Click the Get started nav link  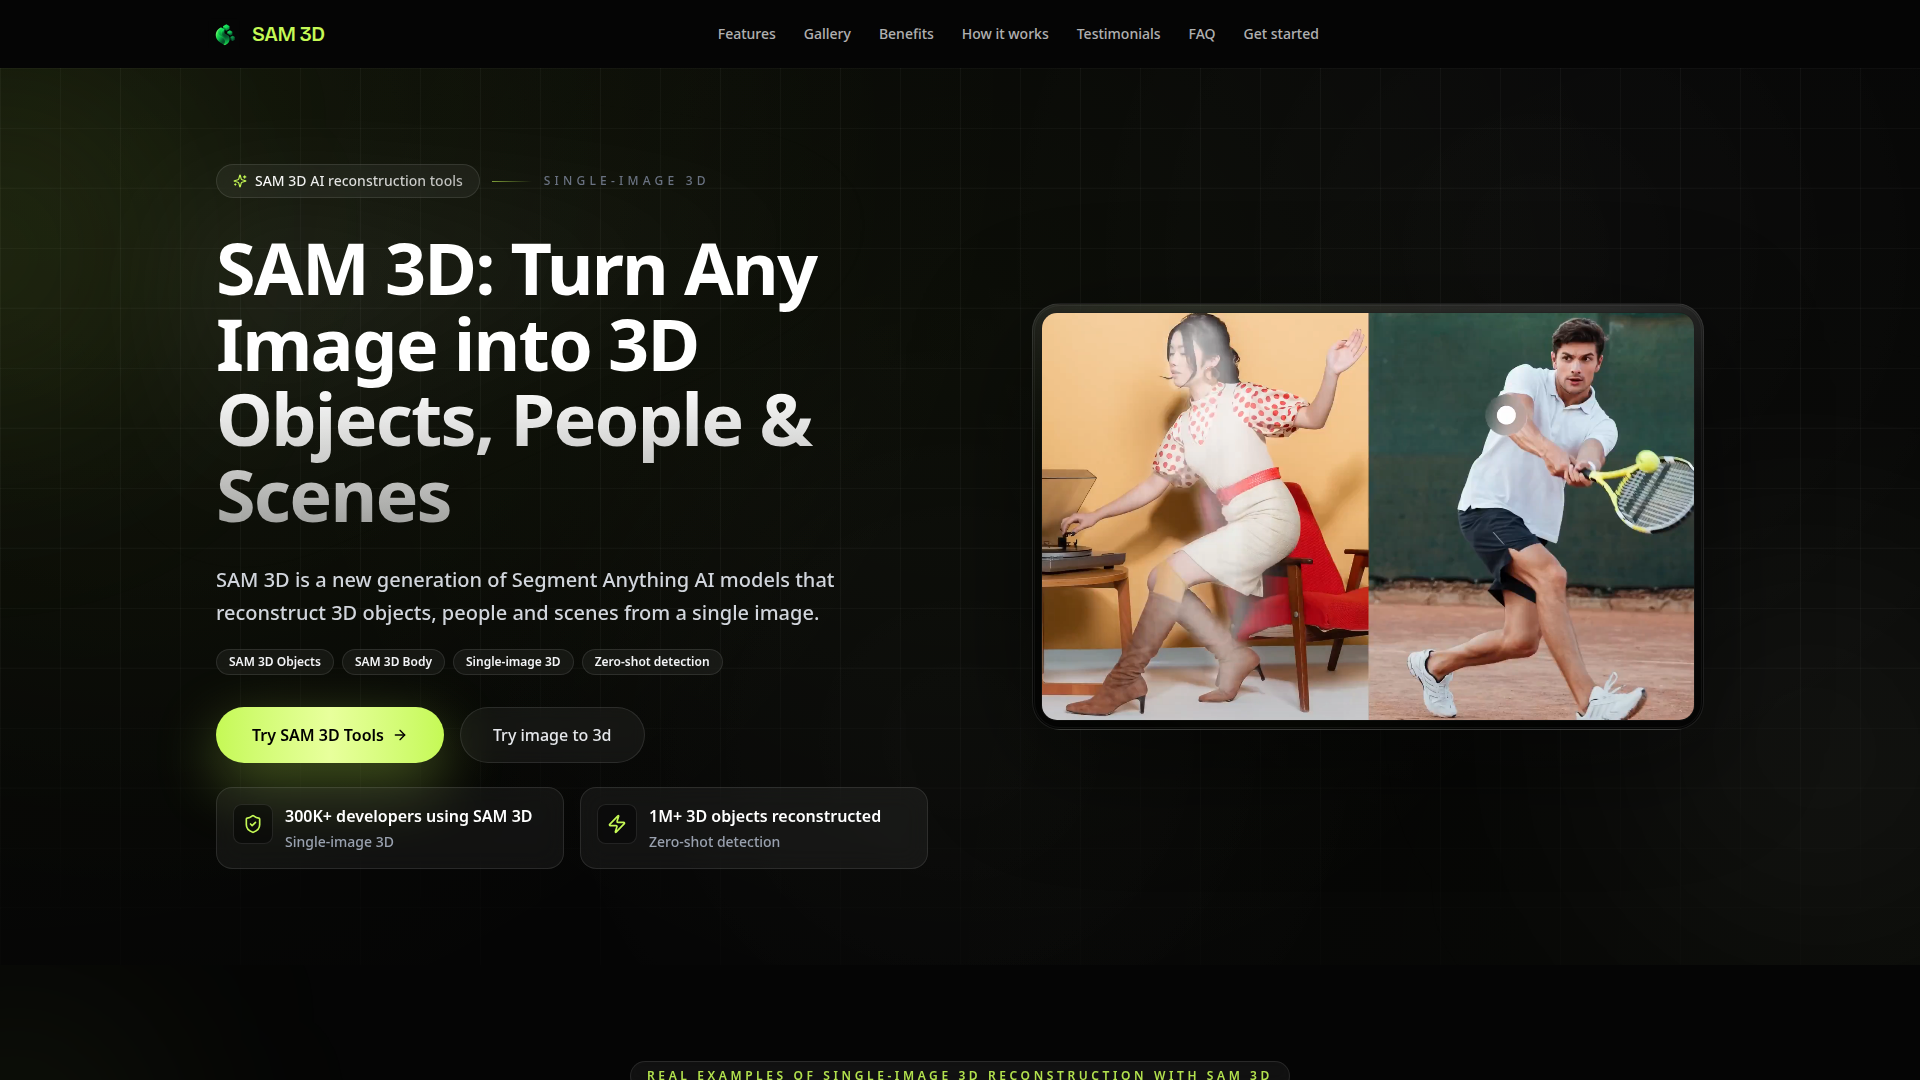pyautogui.click(x=1281, y=34)
